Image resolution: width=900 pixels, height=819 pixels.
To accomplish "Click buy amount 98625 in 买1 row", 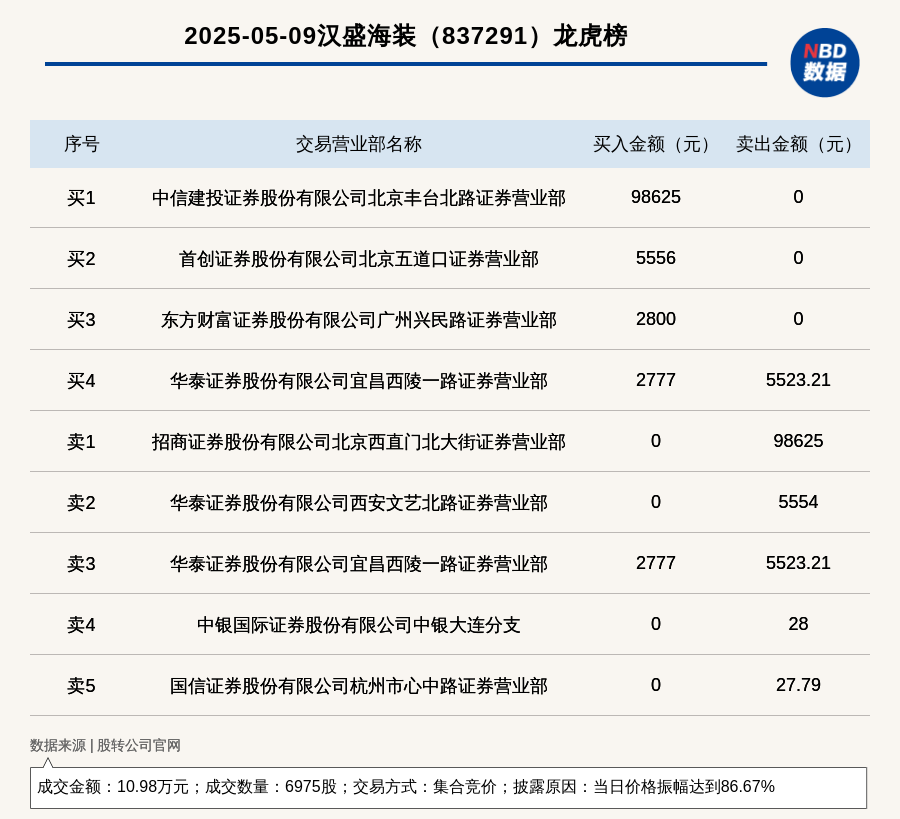I will pyautogui.click(x=655, y=197).
